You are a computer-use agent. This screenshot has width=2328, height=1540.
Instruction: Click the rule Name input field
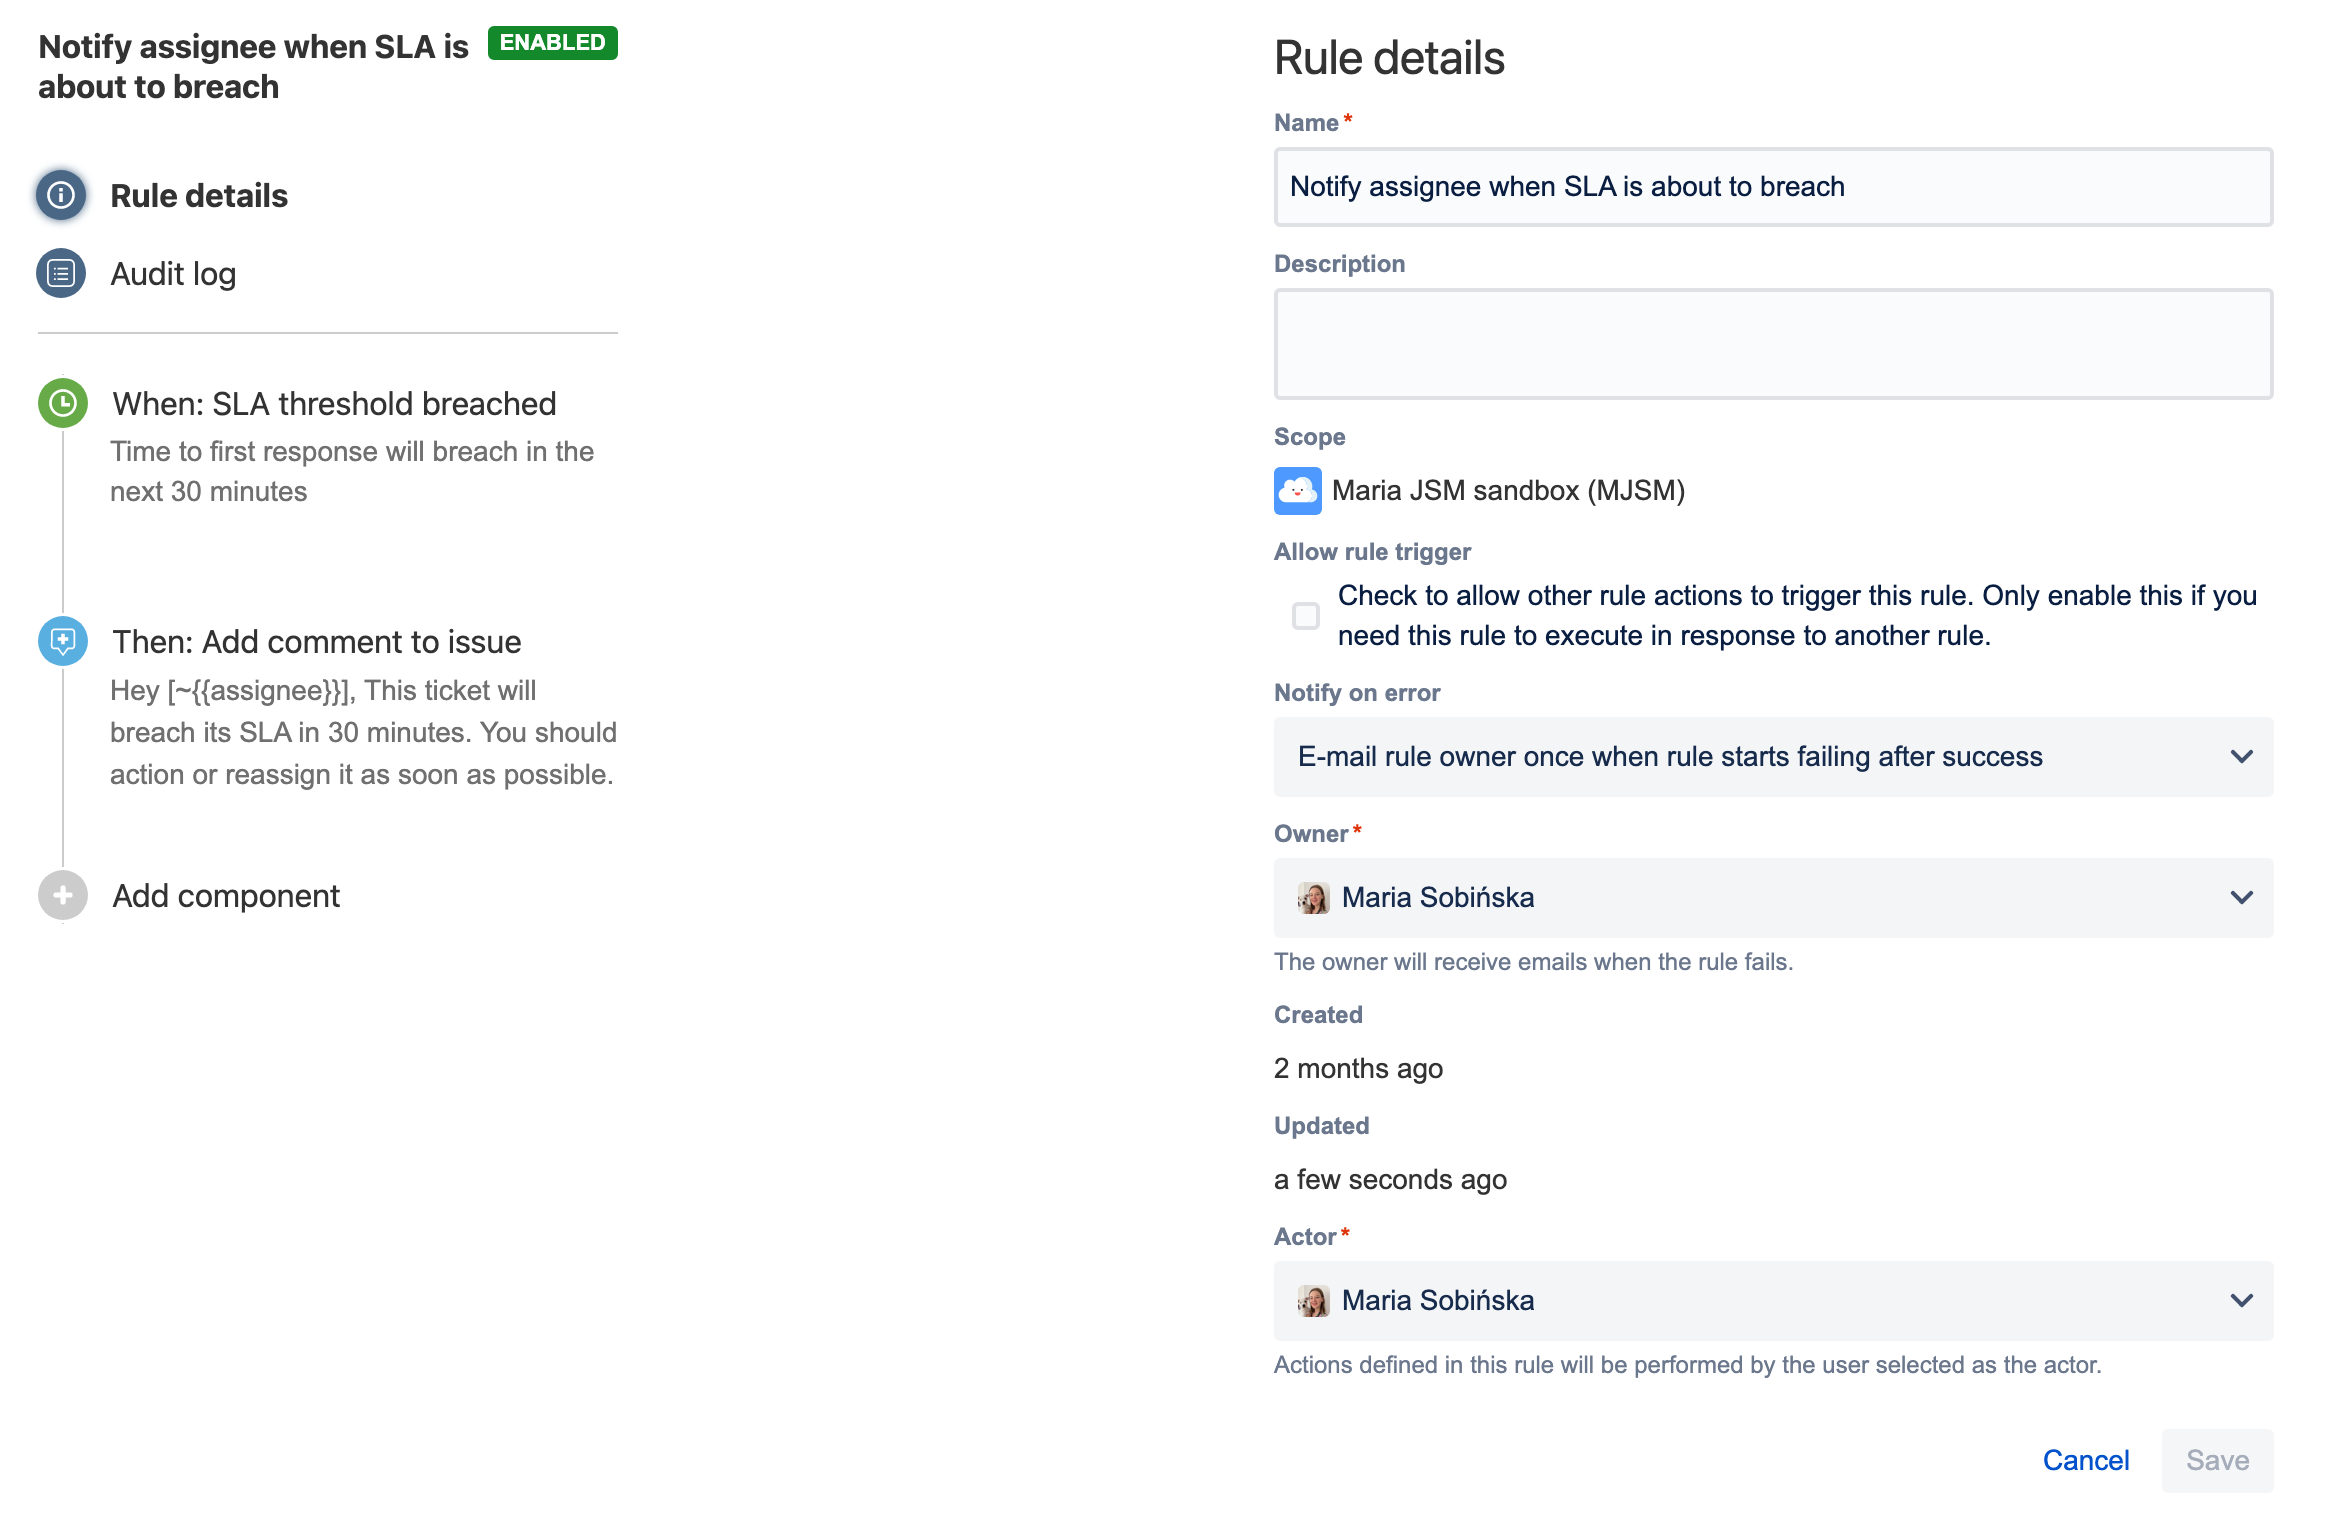pyautogui.click(x=1772, y=187)
